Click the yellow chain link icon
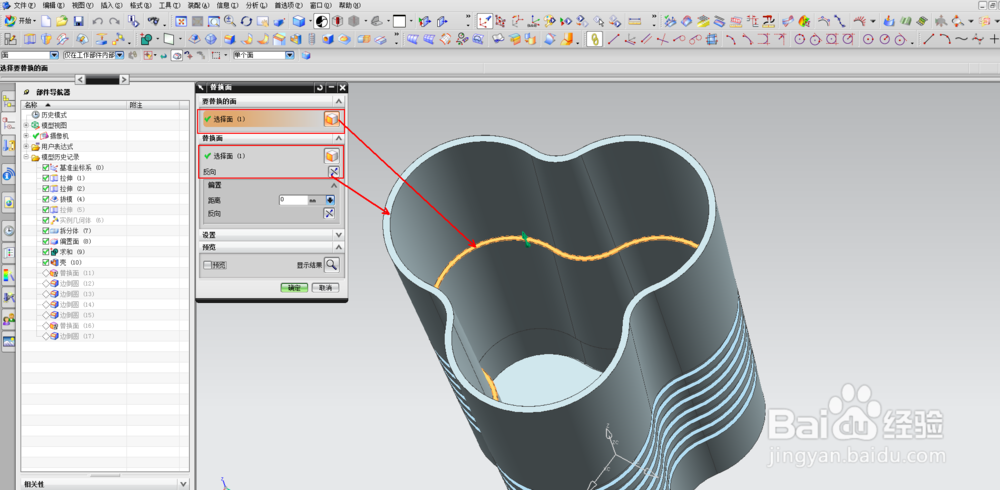 point(594,40)
